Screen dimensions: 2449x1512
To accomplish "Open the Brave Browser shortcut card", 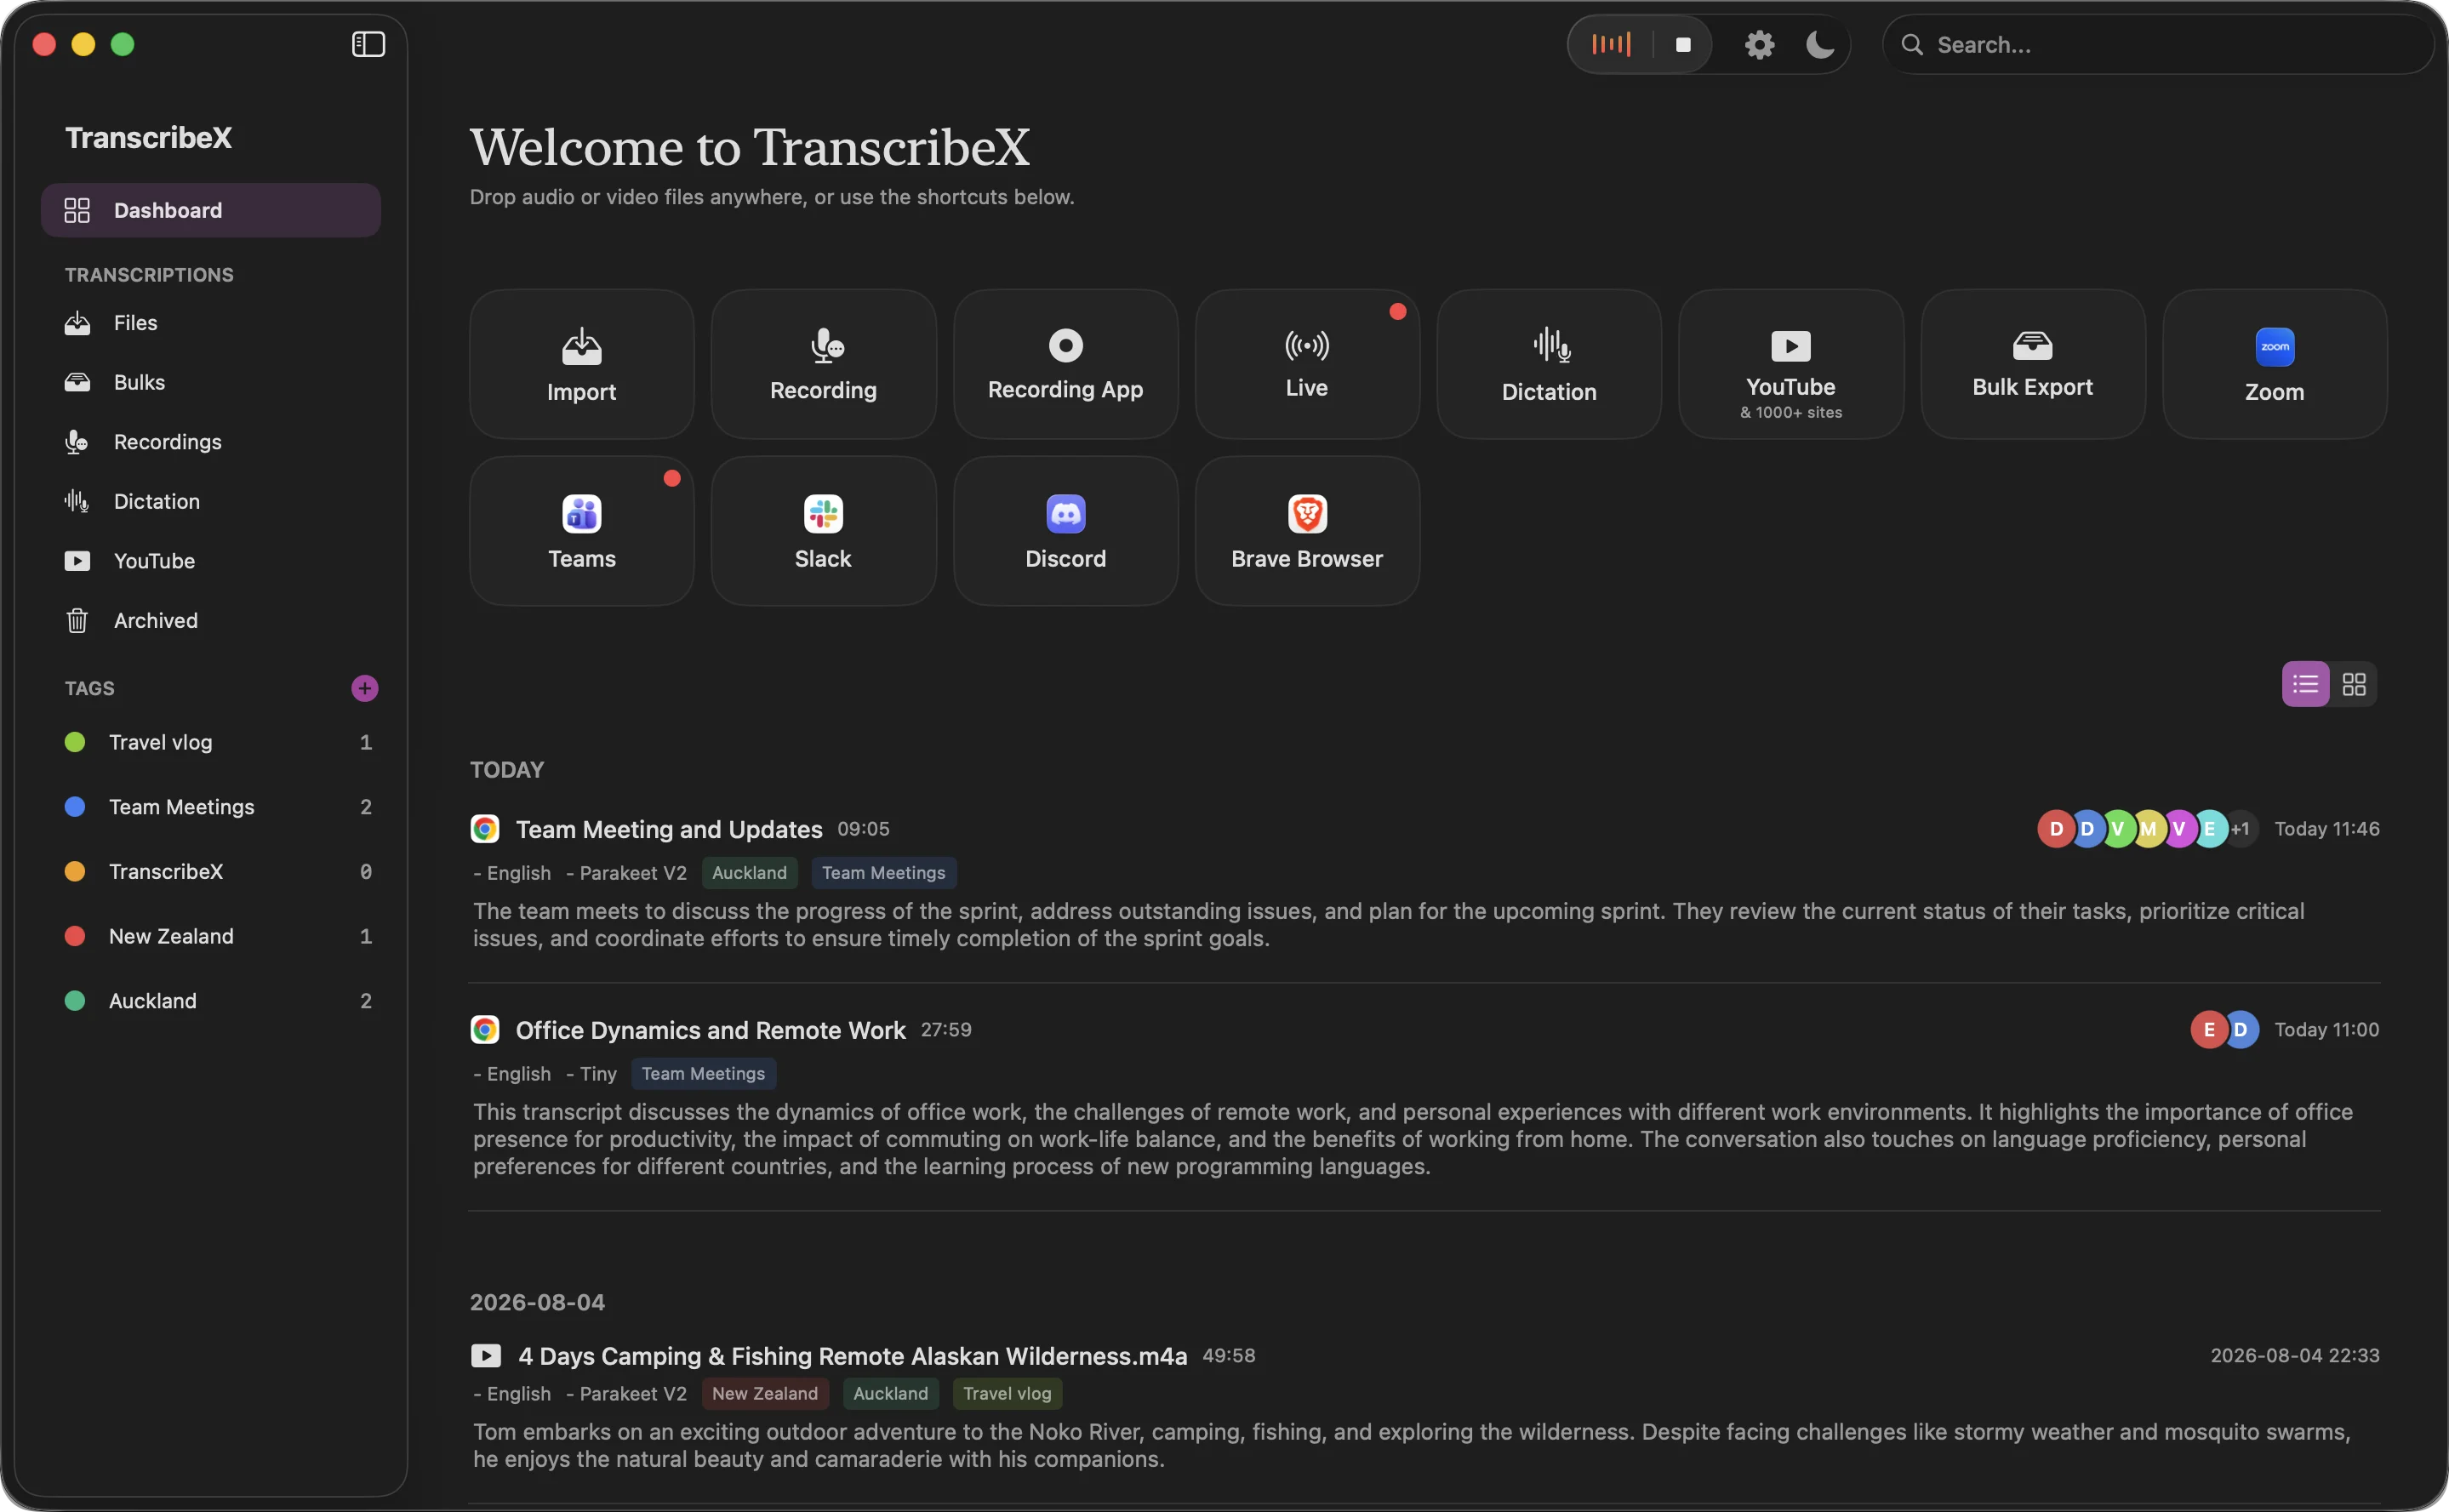I will (x=1307, y=531).
